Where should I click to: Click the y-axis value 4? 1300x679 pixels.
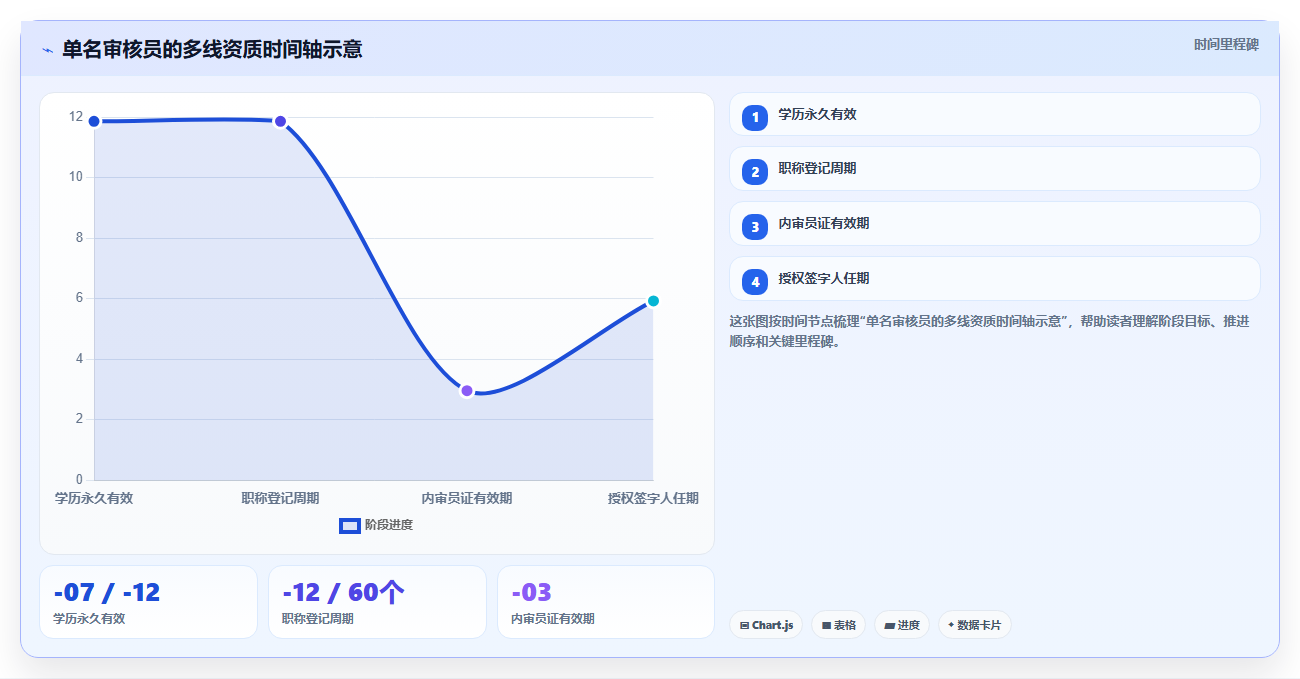coord(79,359)
